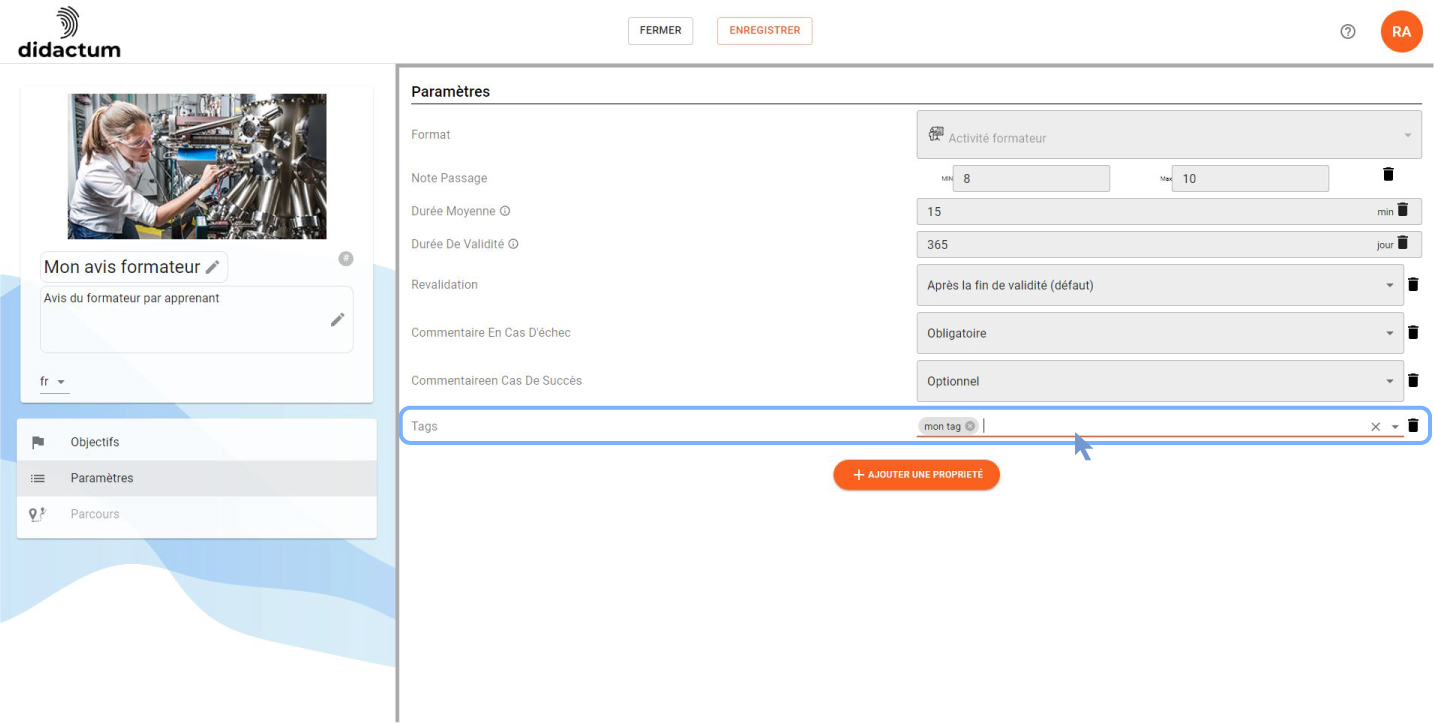The height and width of the screenshot is (723, 1434).
Task: Select Paramètres in sidebar
Action: (x=197, y=478)
